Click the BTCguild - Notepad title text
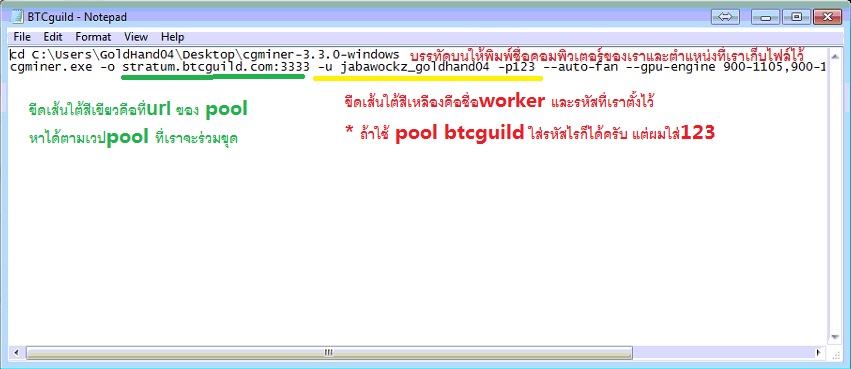Viewport: 851px width, 369px height. point(77,17)
